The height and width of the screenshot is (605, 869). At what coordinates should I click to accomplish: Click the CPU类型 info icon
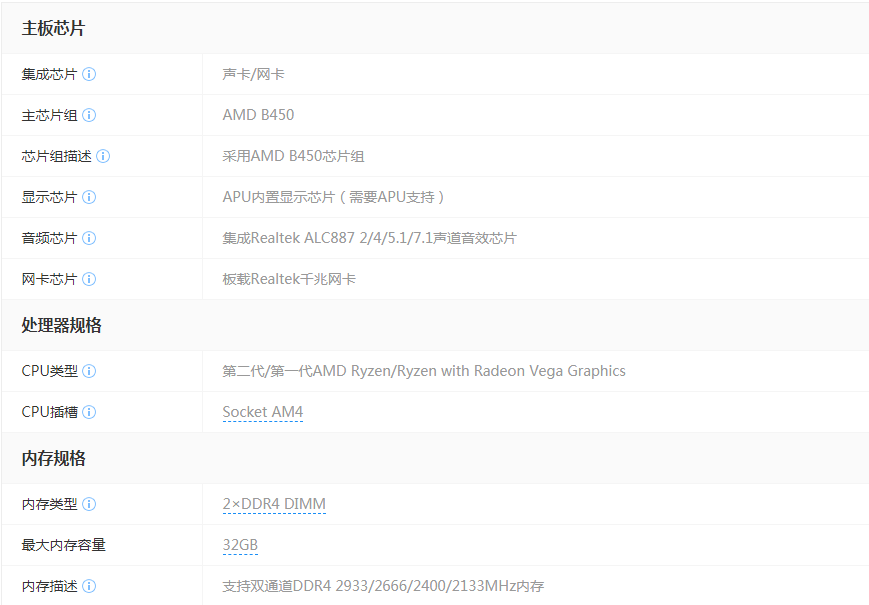click(89, 371)
